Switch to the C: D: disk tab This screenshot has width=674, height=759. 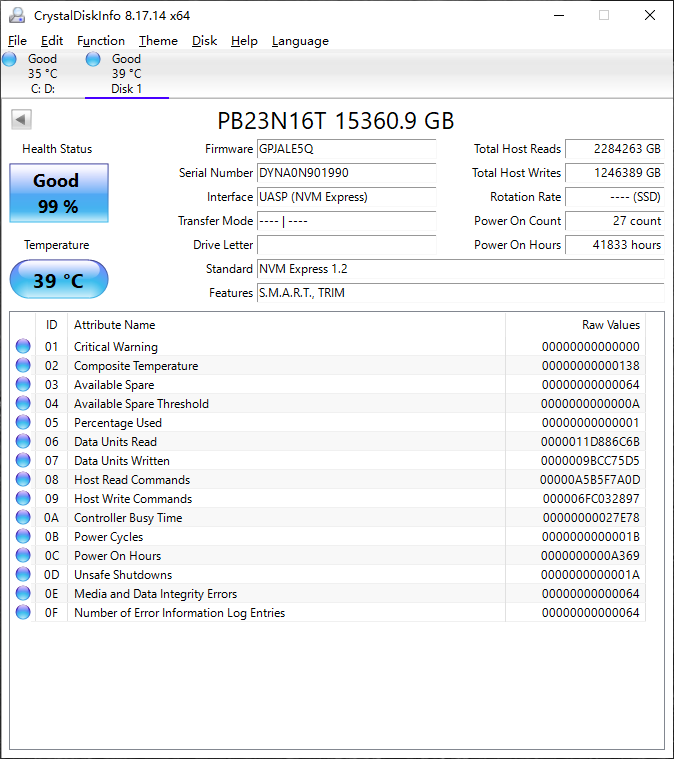(x=43, y=74)
